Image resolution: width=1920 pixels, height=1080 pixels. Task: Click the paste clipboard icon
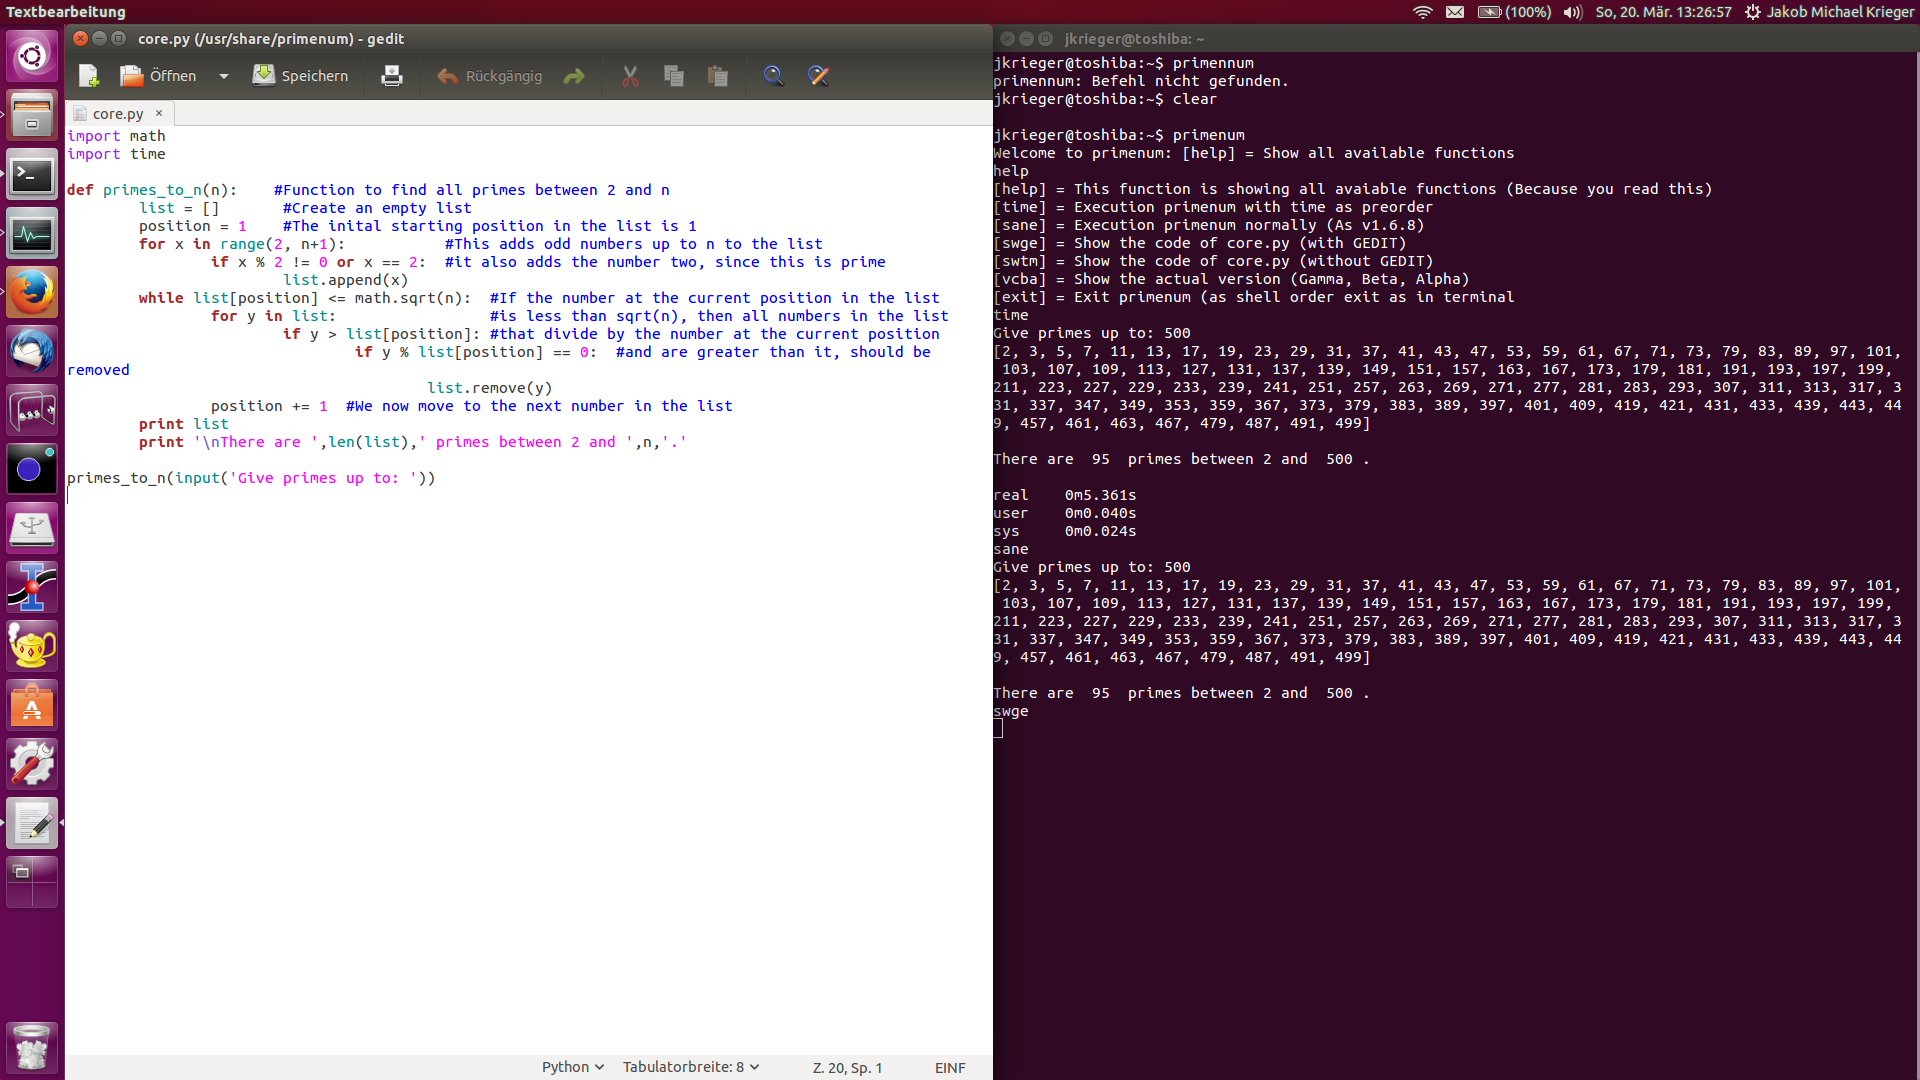[x=717, y=76]
